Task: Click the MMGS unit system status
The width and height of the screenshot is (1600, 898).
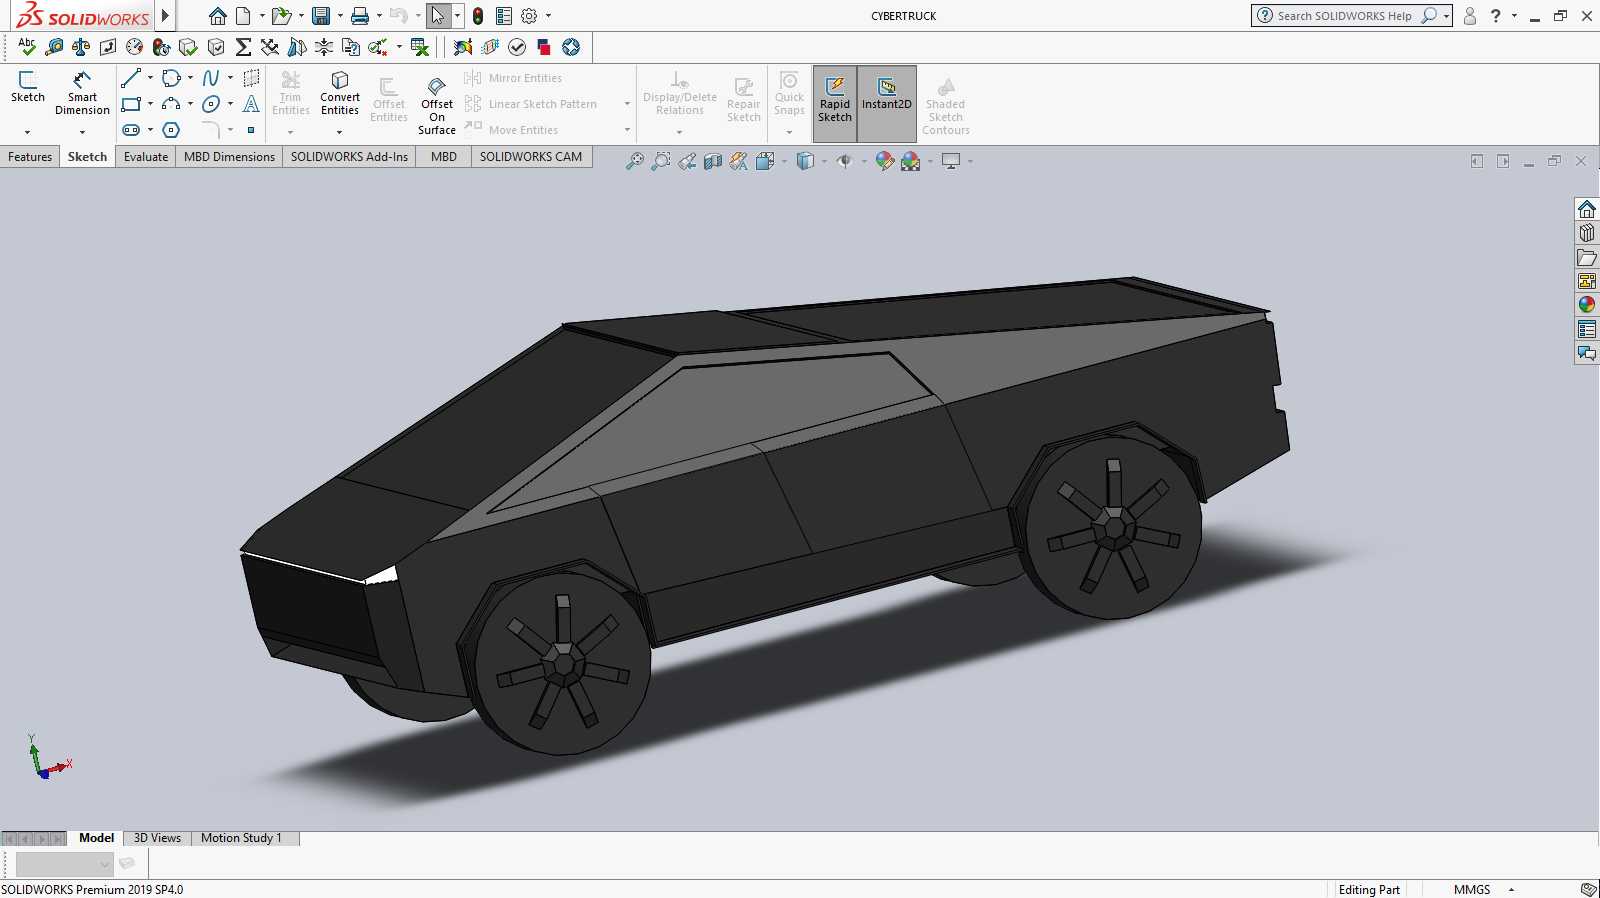Action: (1472, 889)
